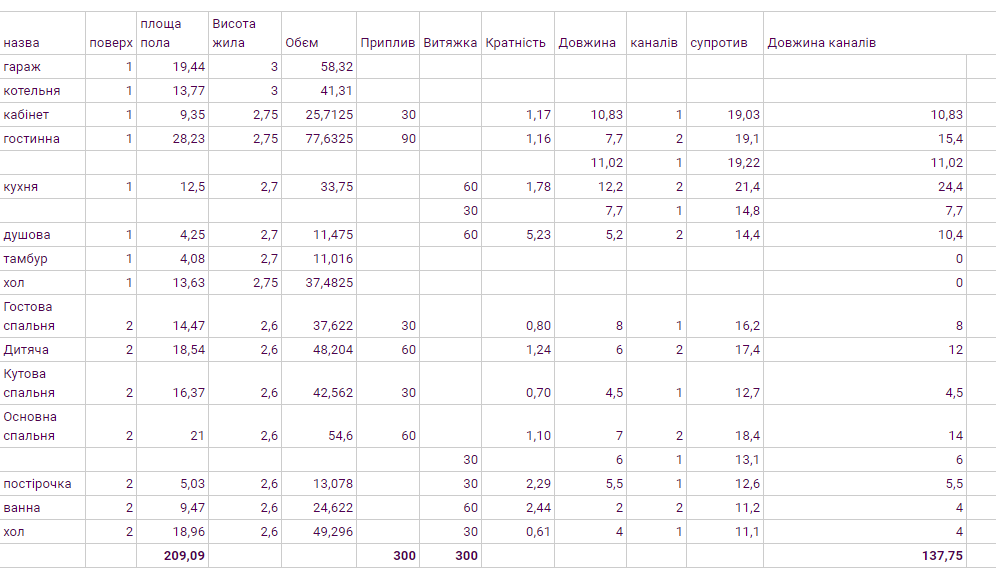Click the 'кухня' name cell

coord(43,187)
